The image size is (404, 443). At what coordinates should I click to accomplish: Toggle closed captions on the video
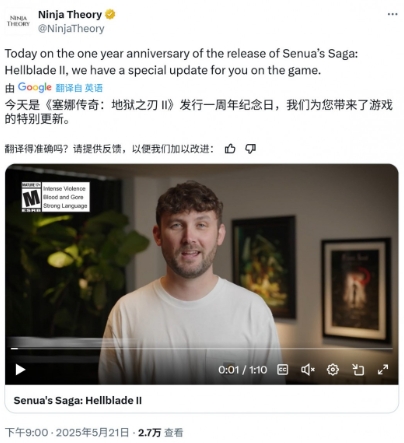click(283, 369)
